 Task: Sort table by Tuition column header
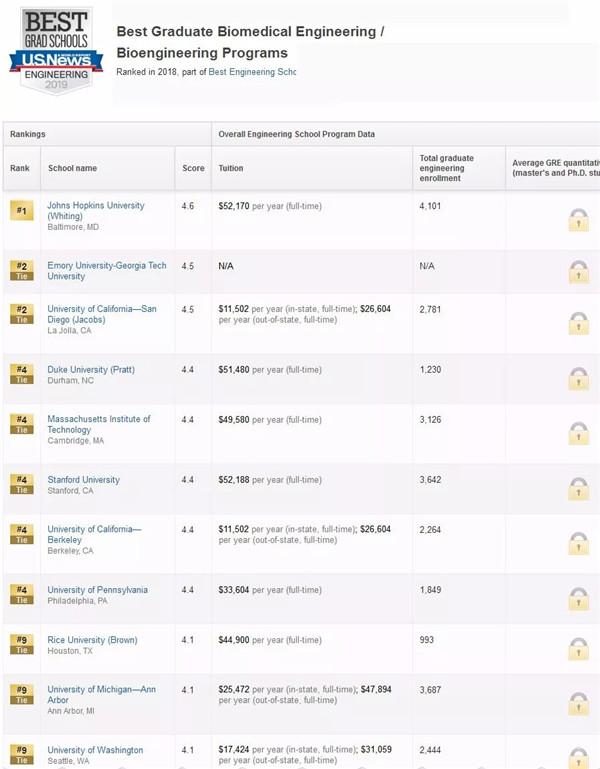pyautogui.click(x=231, y=168)
